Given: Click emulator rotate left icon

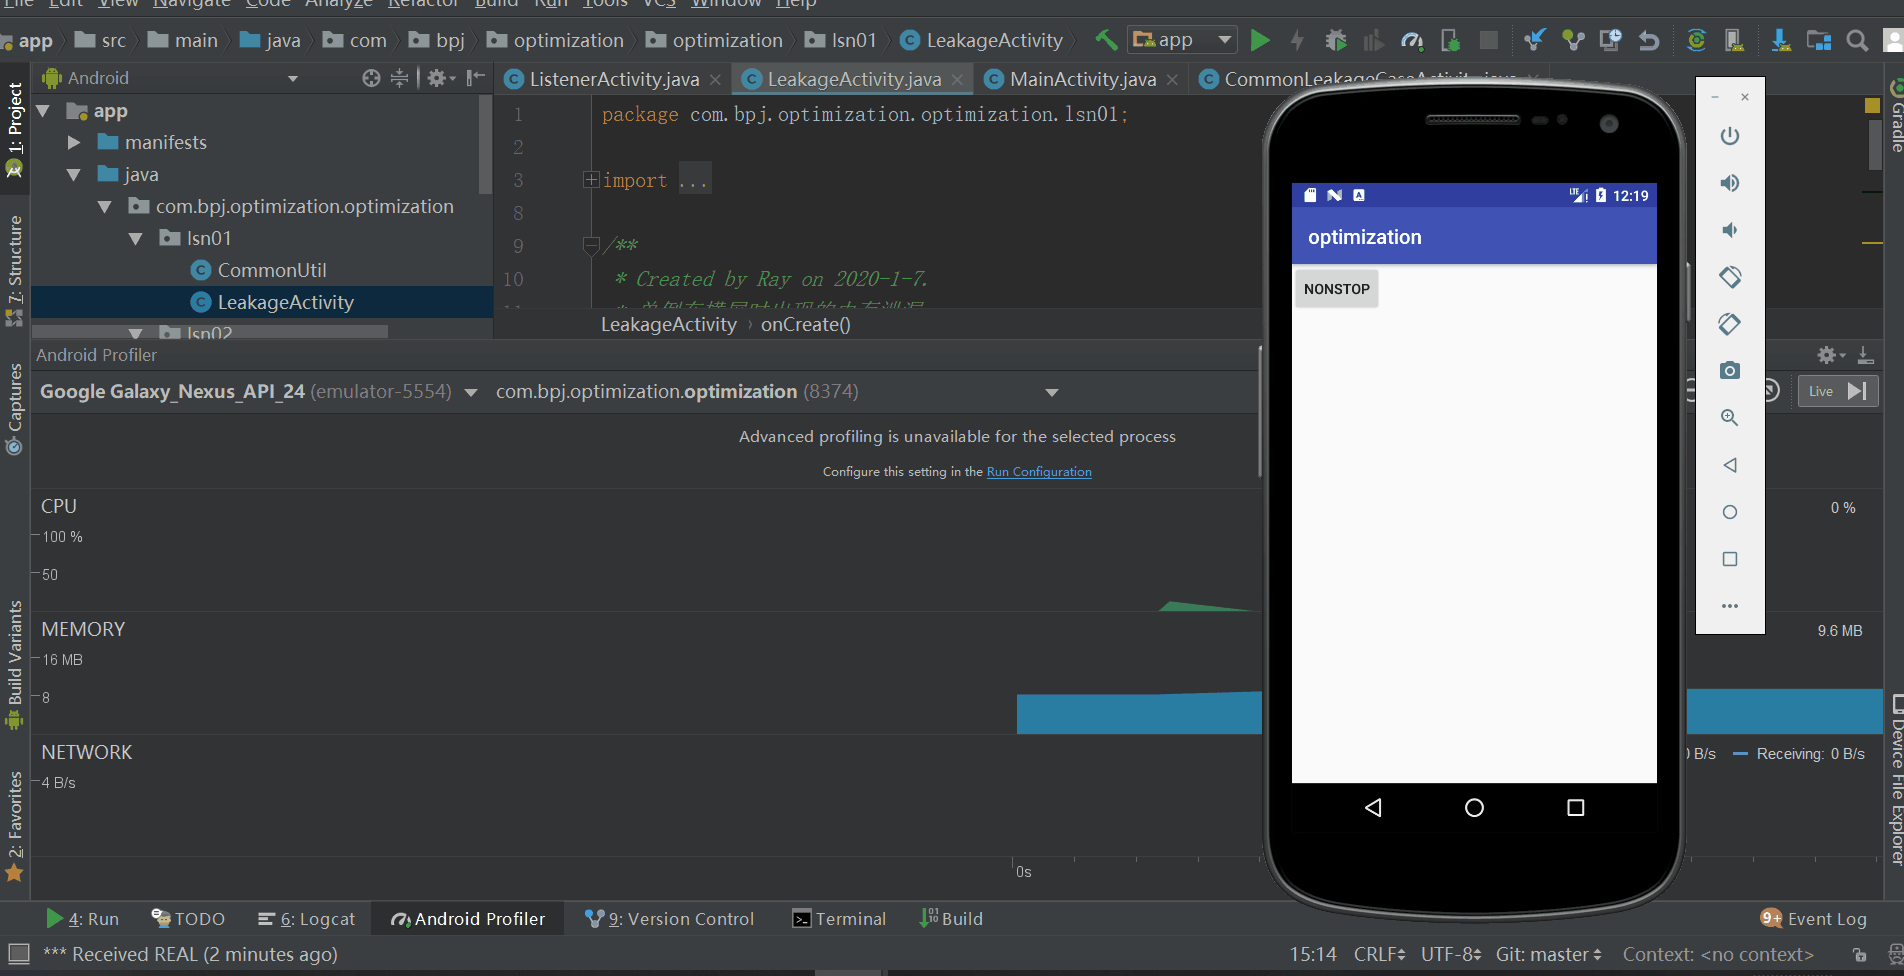Looking at the screenshot, I should 1729,277.
